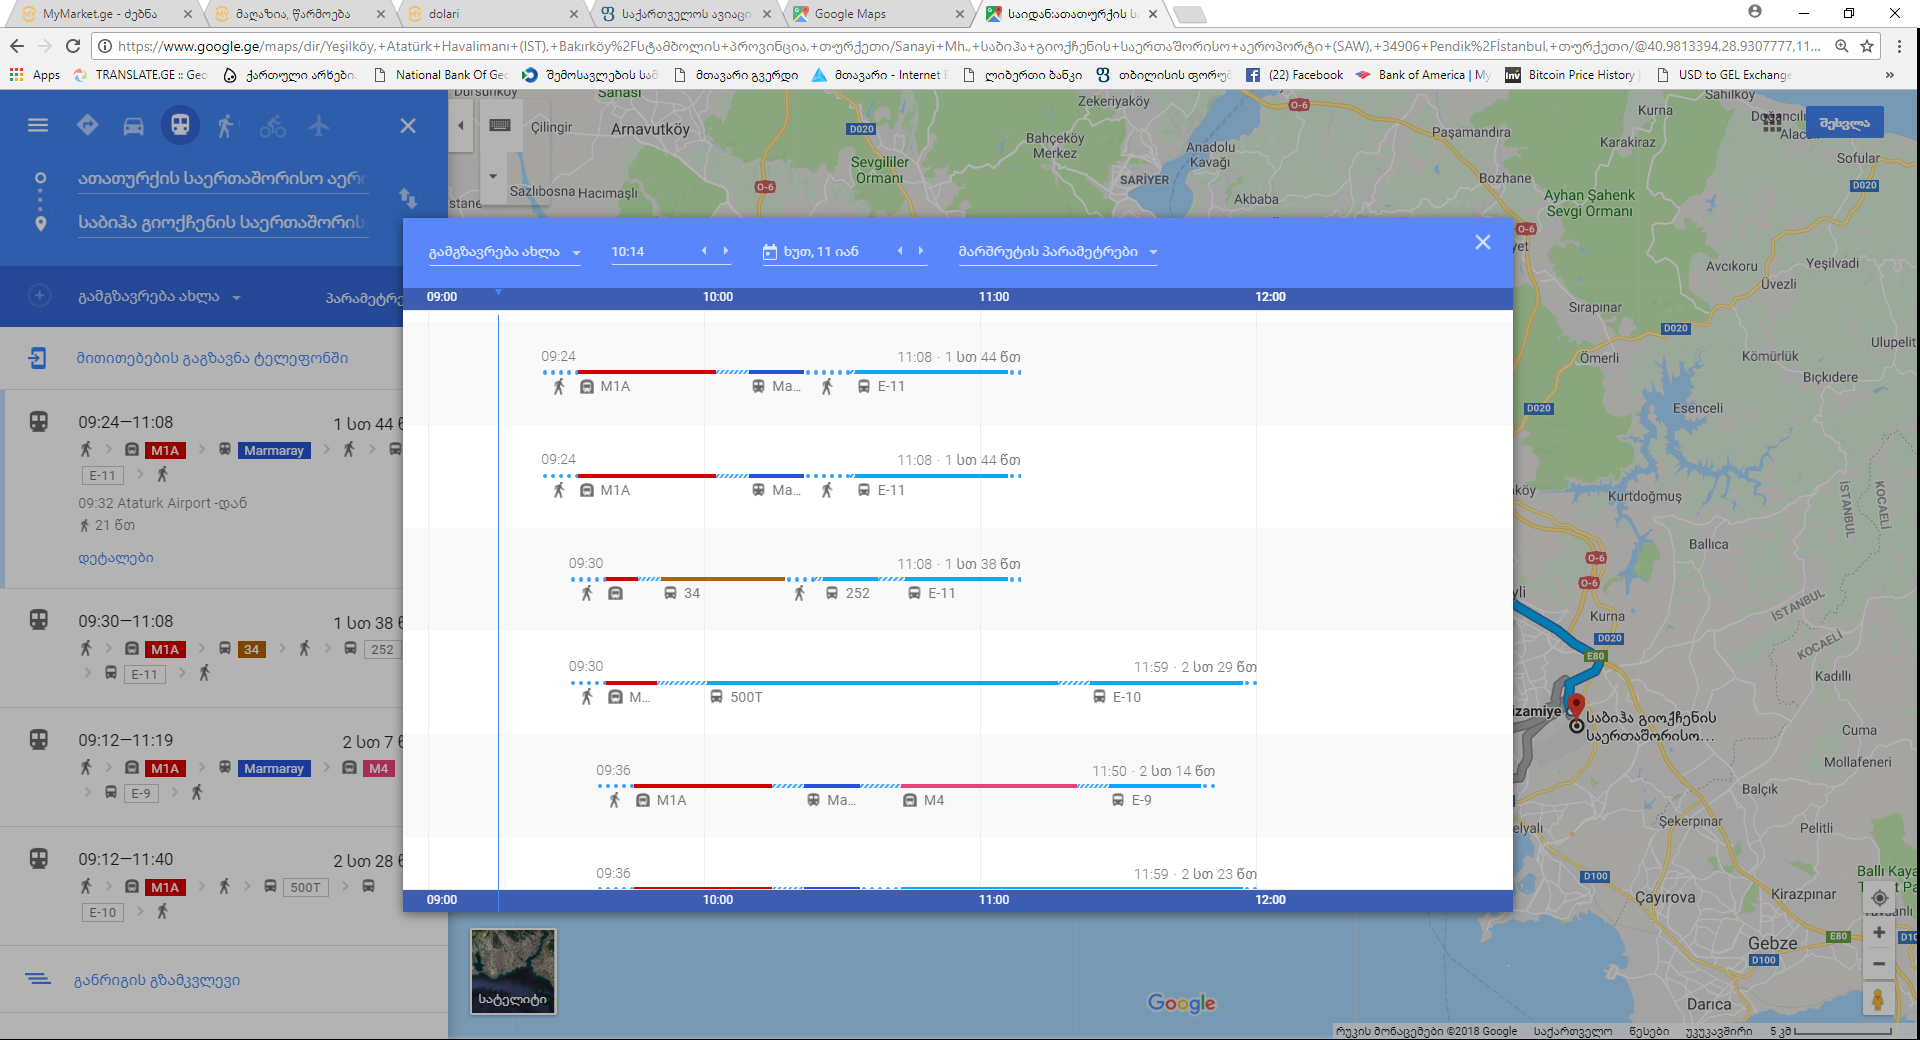Expand route options dropdown in popup

click(x=1058, y=252)
